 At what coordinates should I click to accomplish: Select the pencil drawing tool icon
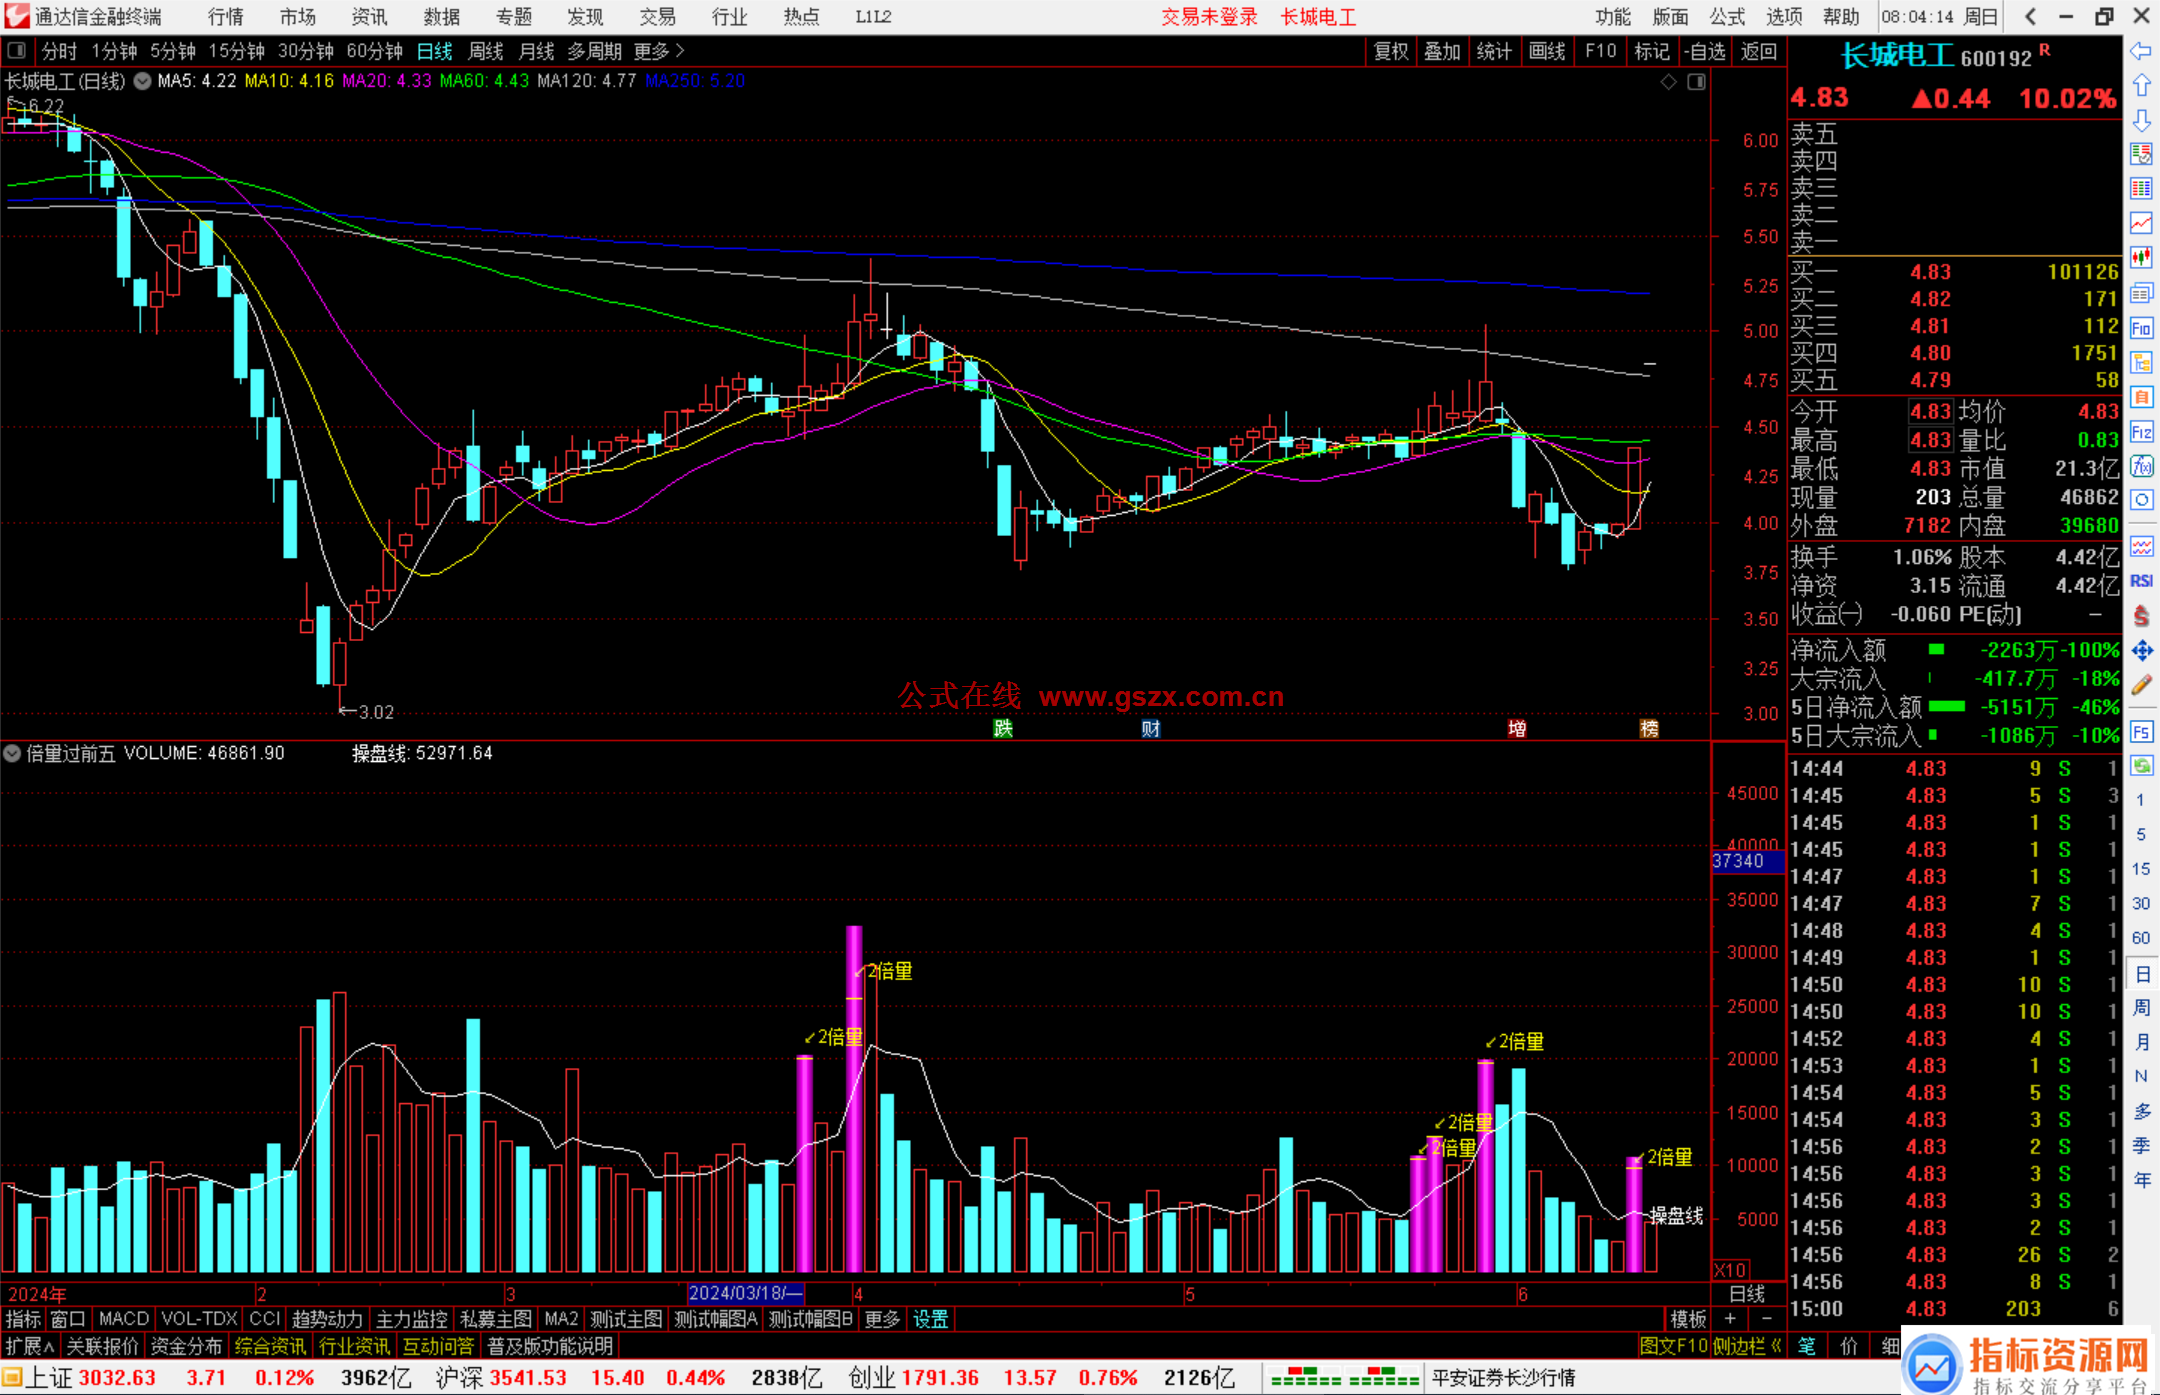2141,685
